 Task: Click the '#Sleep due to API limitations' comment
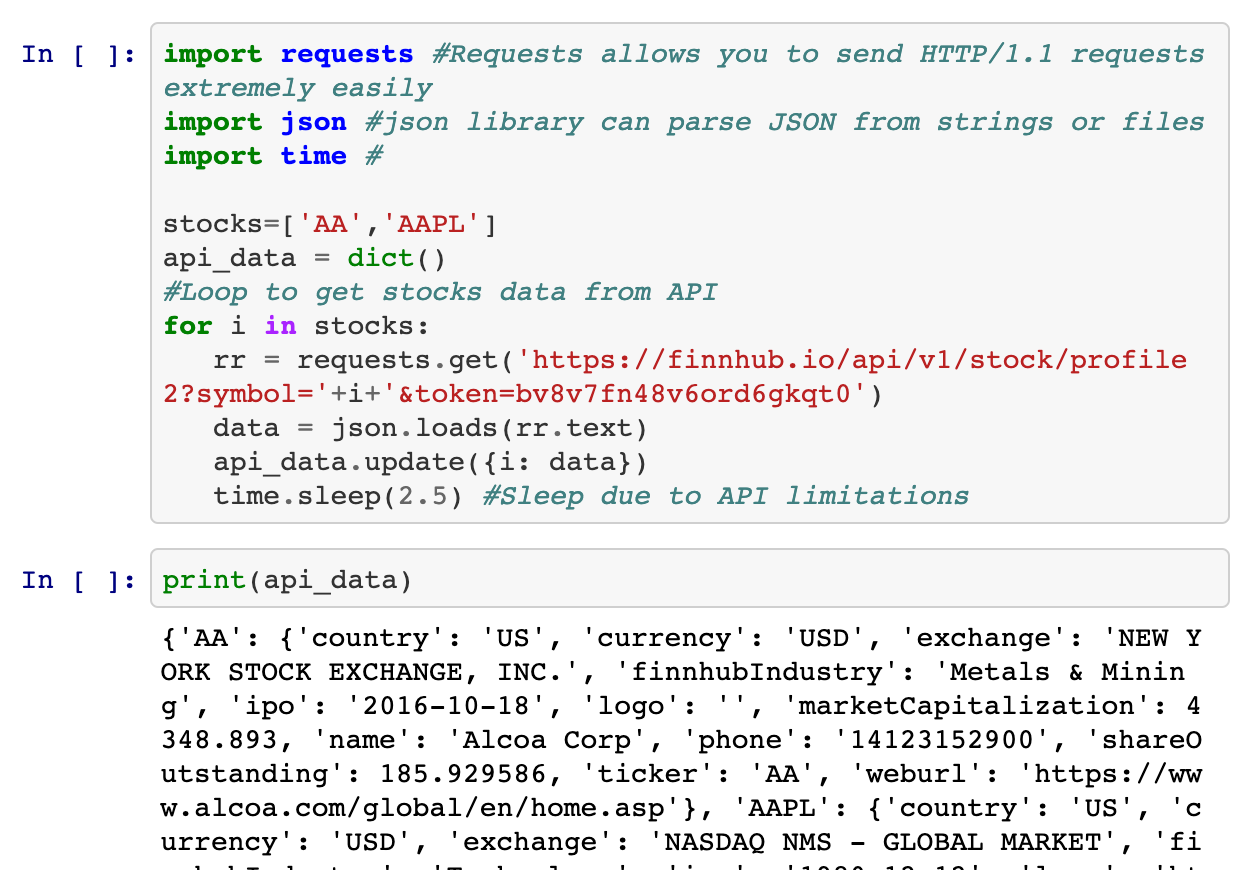726,496
